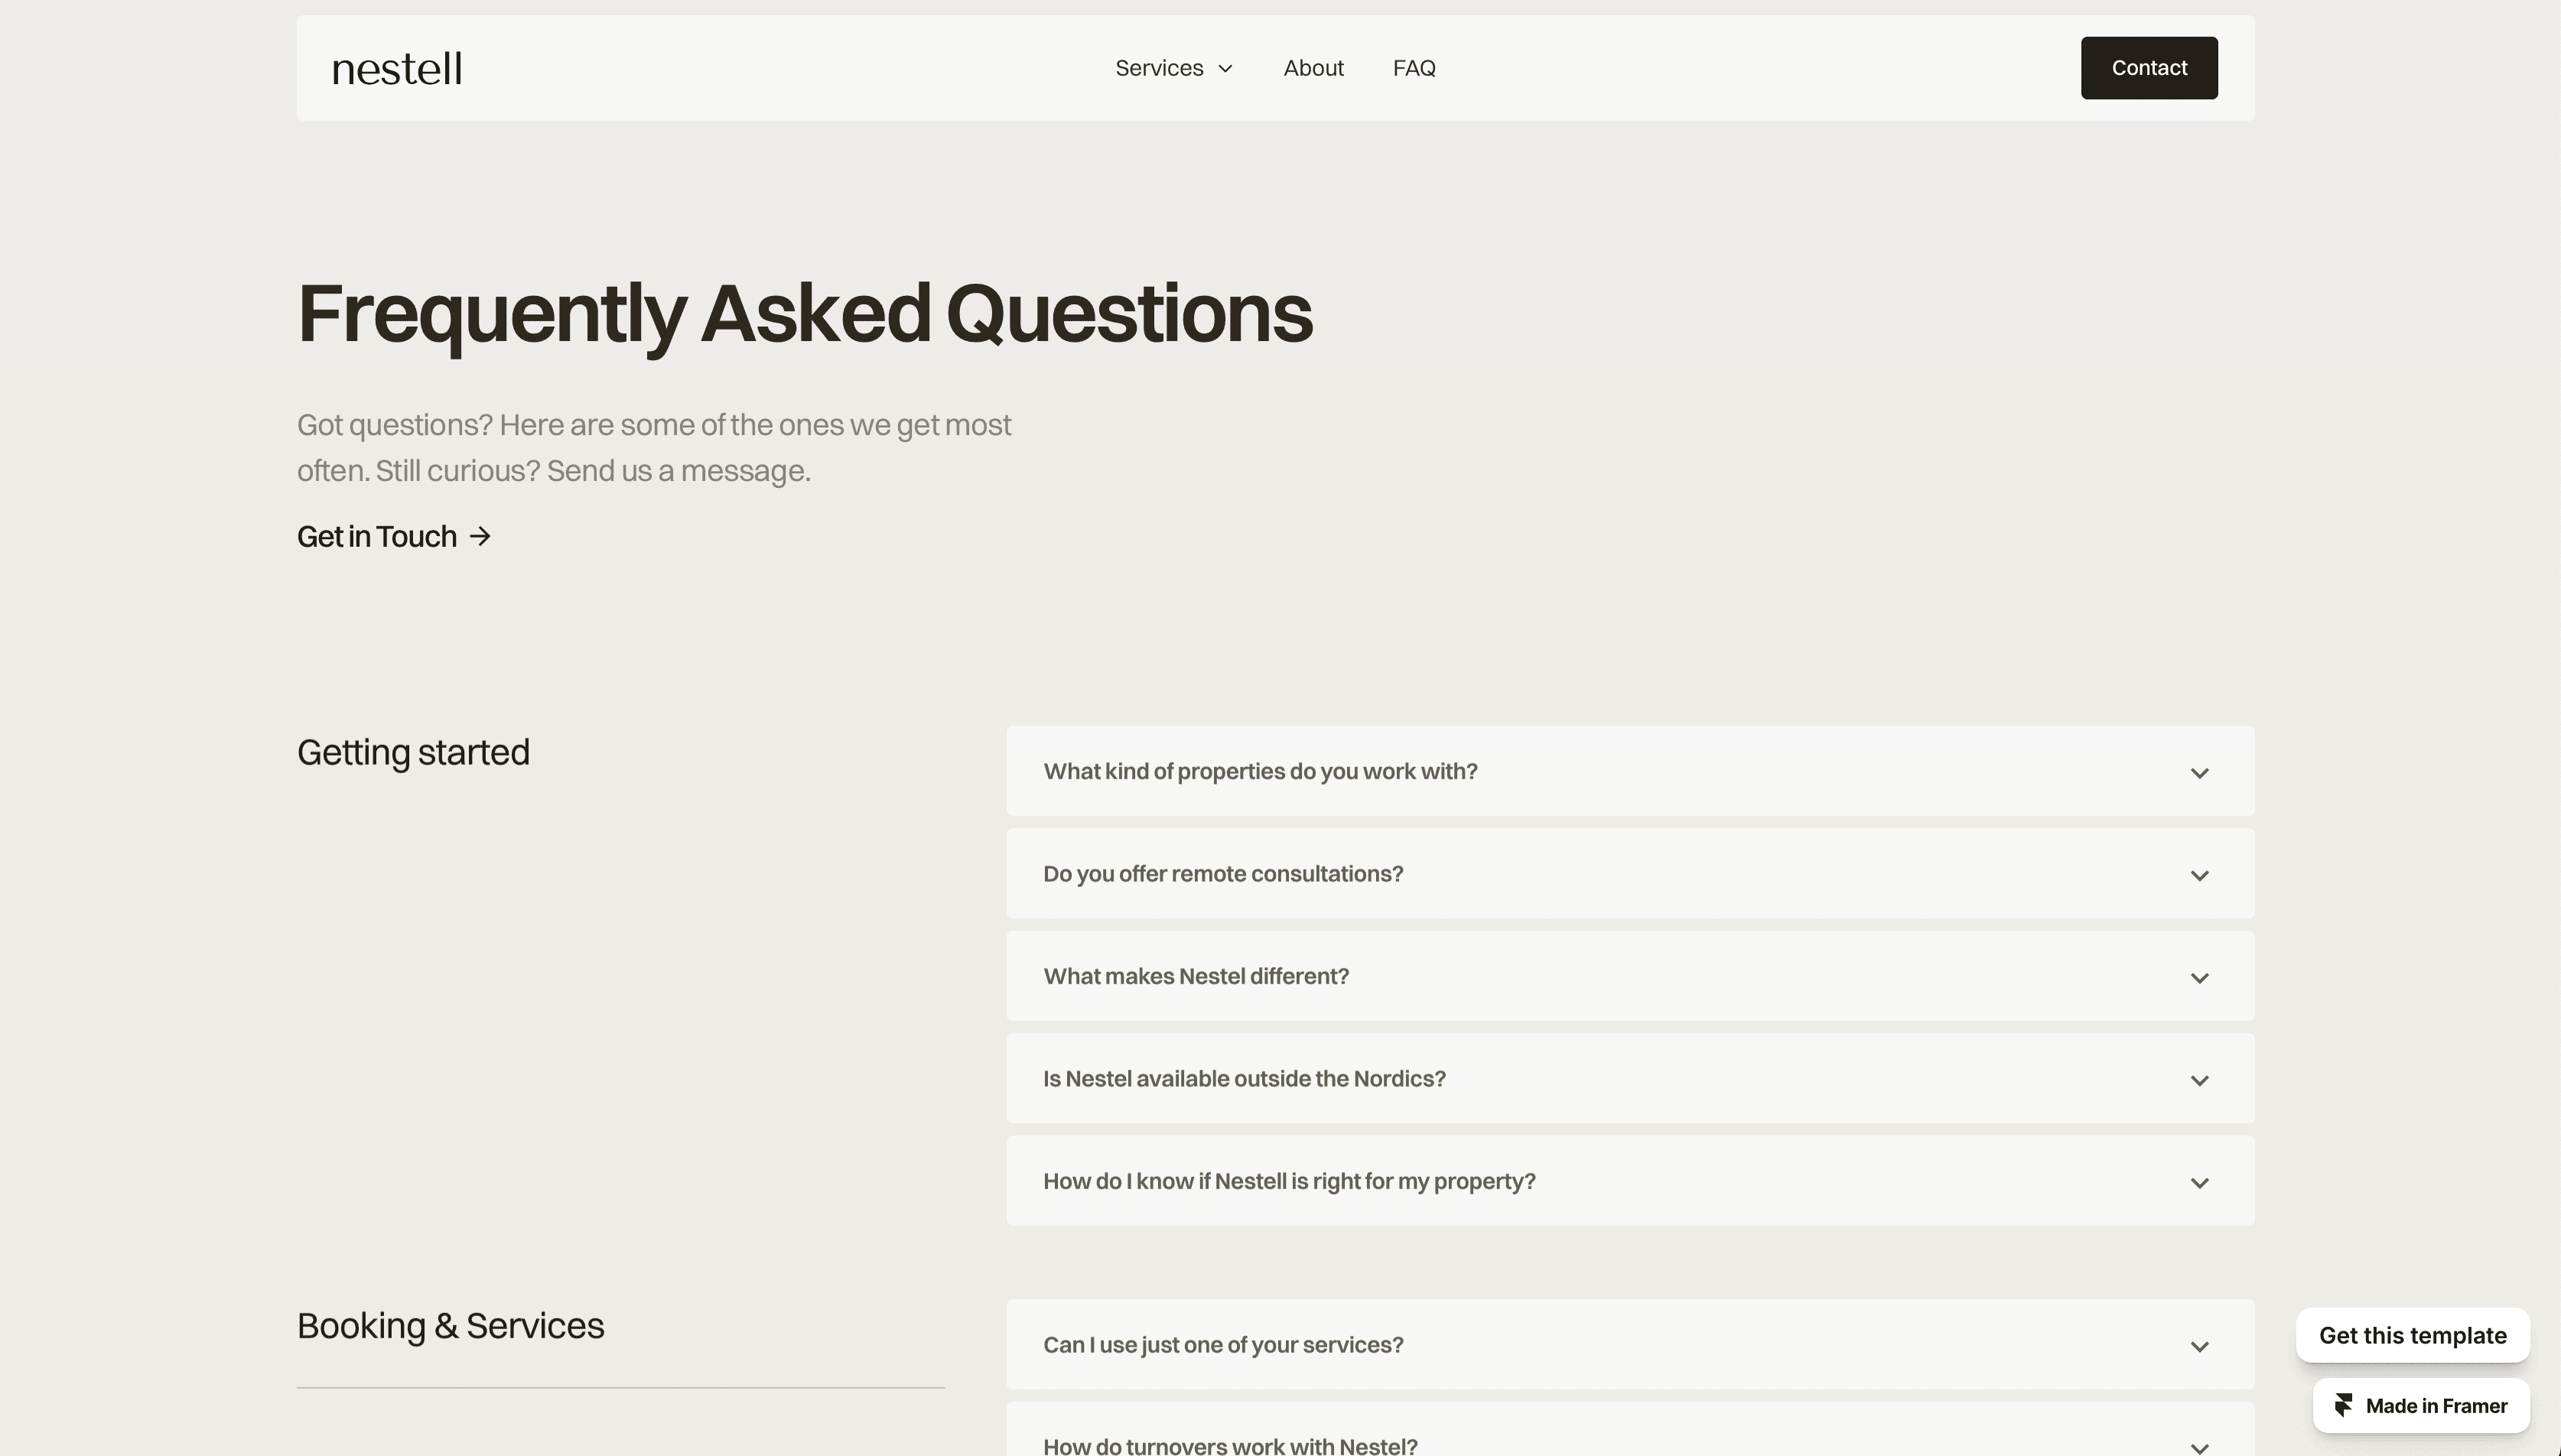
Task: Click the Get this template button
Action: 2412,1335
